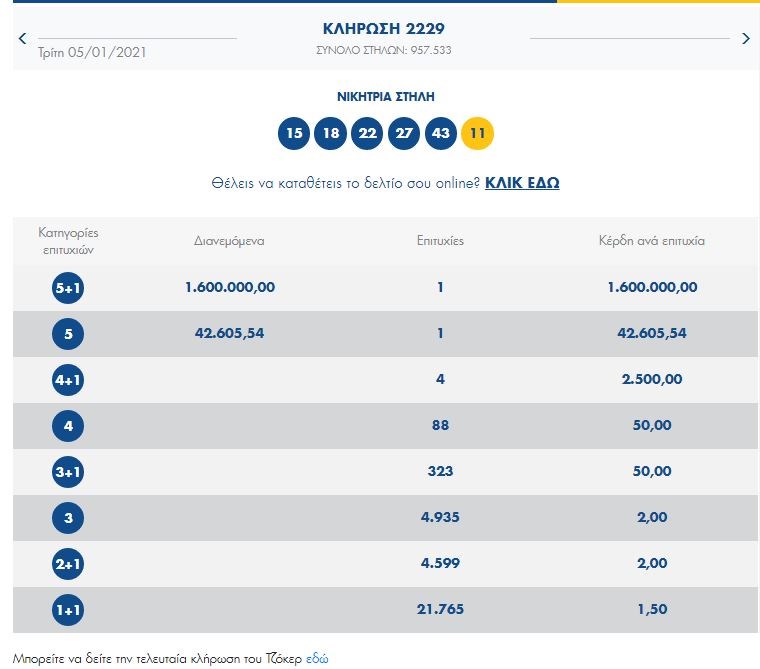The width and height of the screenshot is (760, 669).
Task: Click the 5+1 category badge
Action: [68, 288]
